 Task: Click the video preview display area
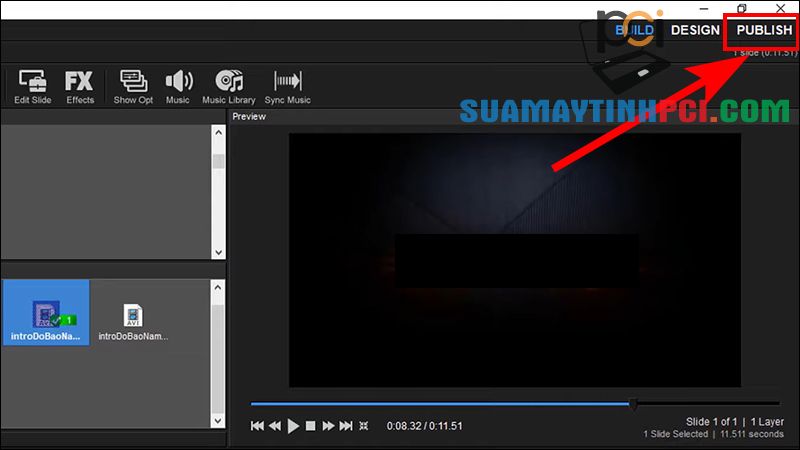tap(515, 260)
